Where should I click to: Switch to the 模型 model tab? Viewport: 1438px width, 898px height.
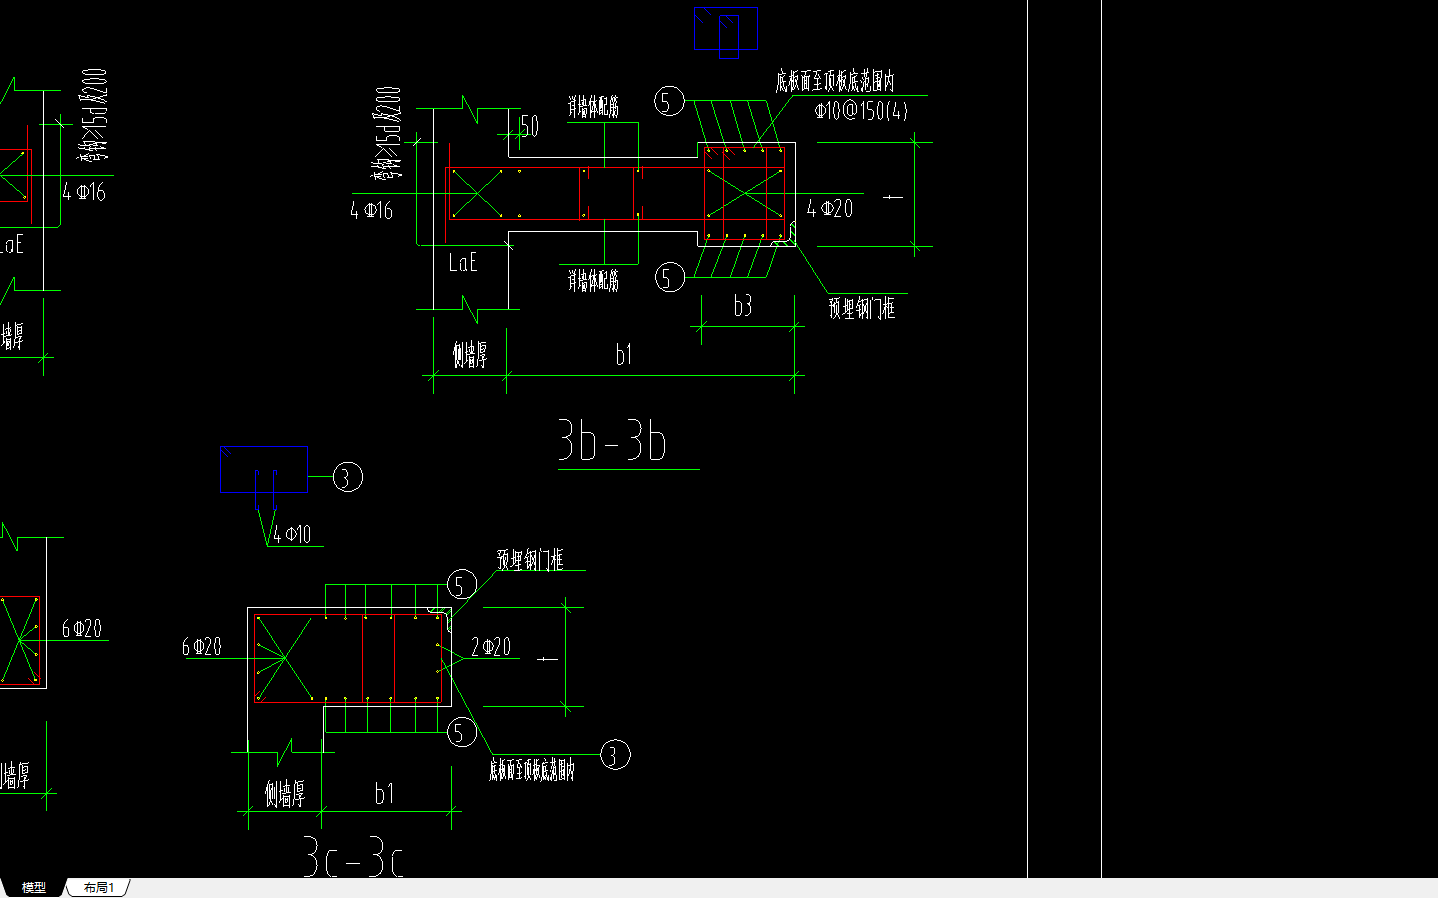pos(34,887)
